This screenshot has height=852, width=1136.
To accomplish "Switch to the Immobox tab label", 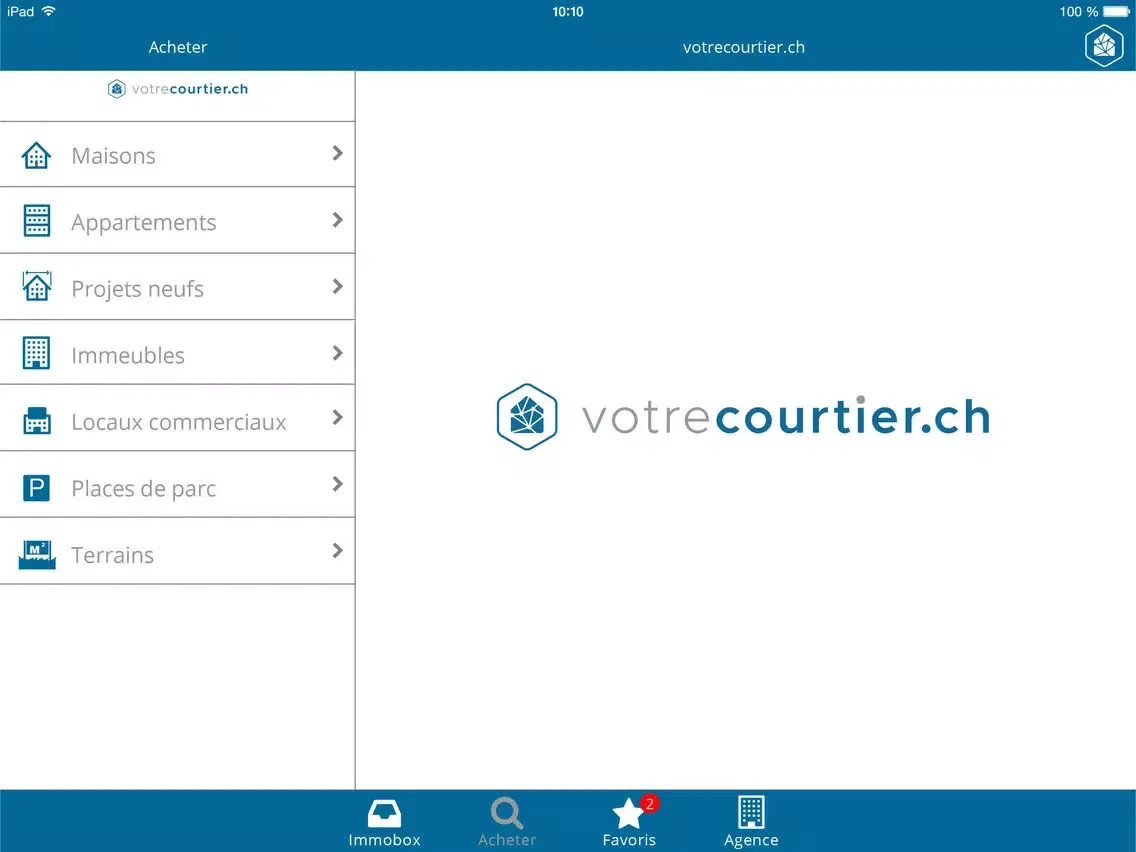I will click(384, 840).
